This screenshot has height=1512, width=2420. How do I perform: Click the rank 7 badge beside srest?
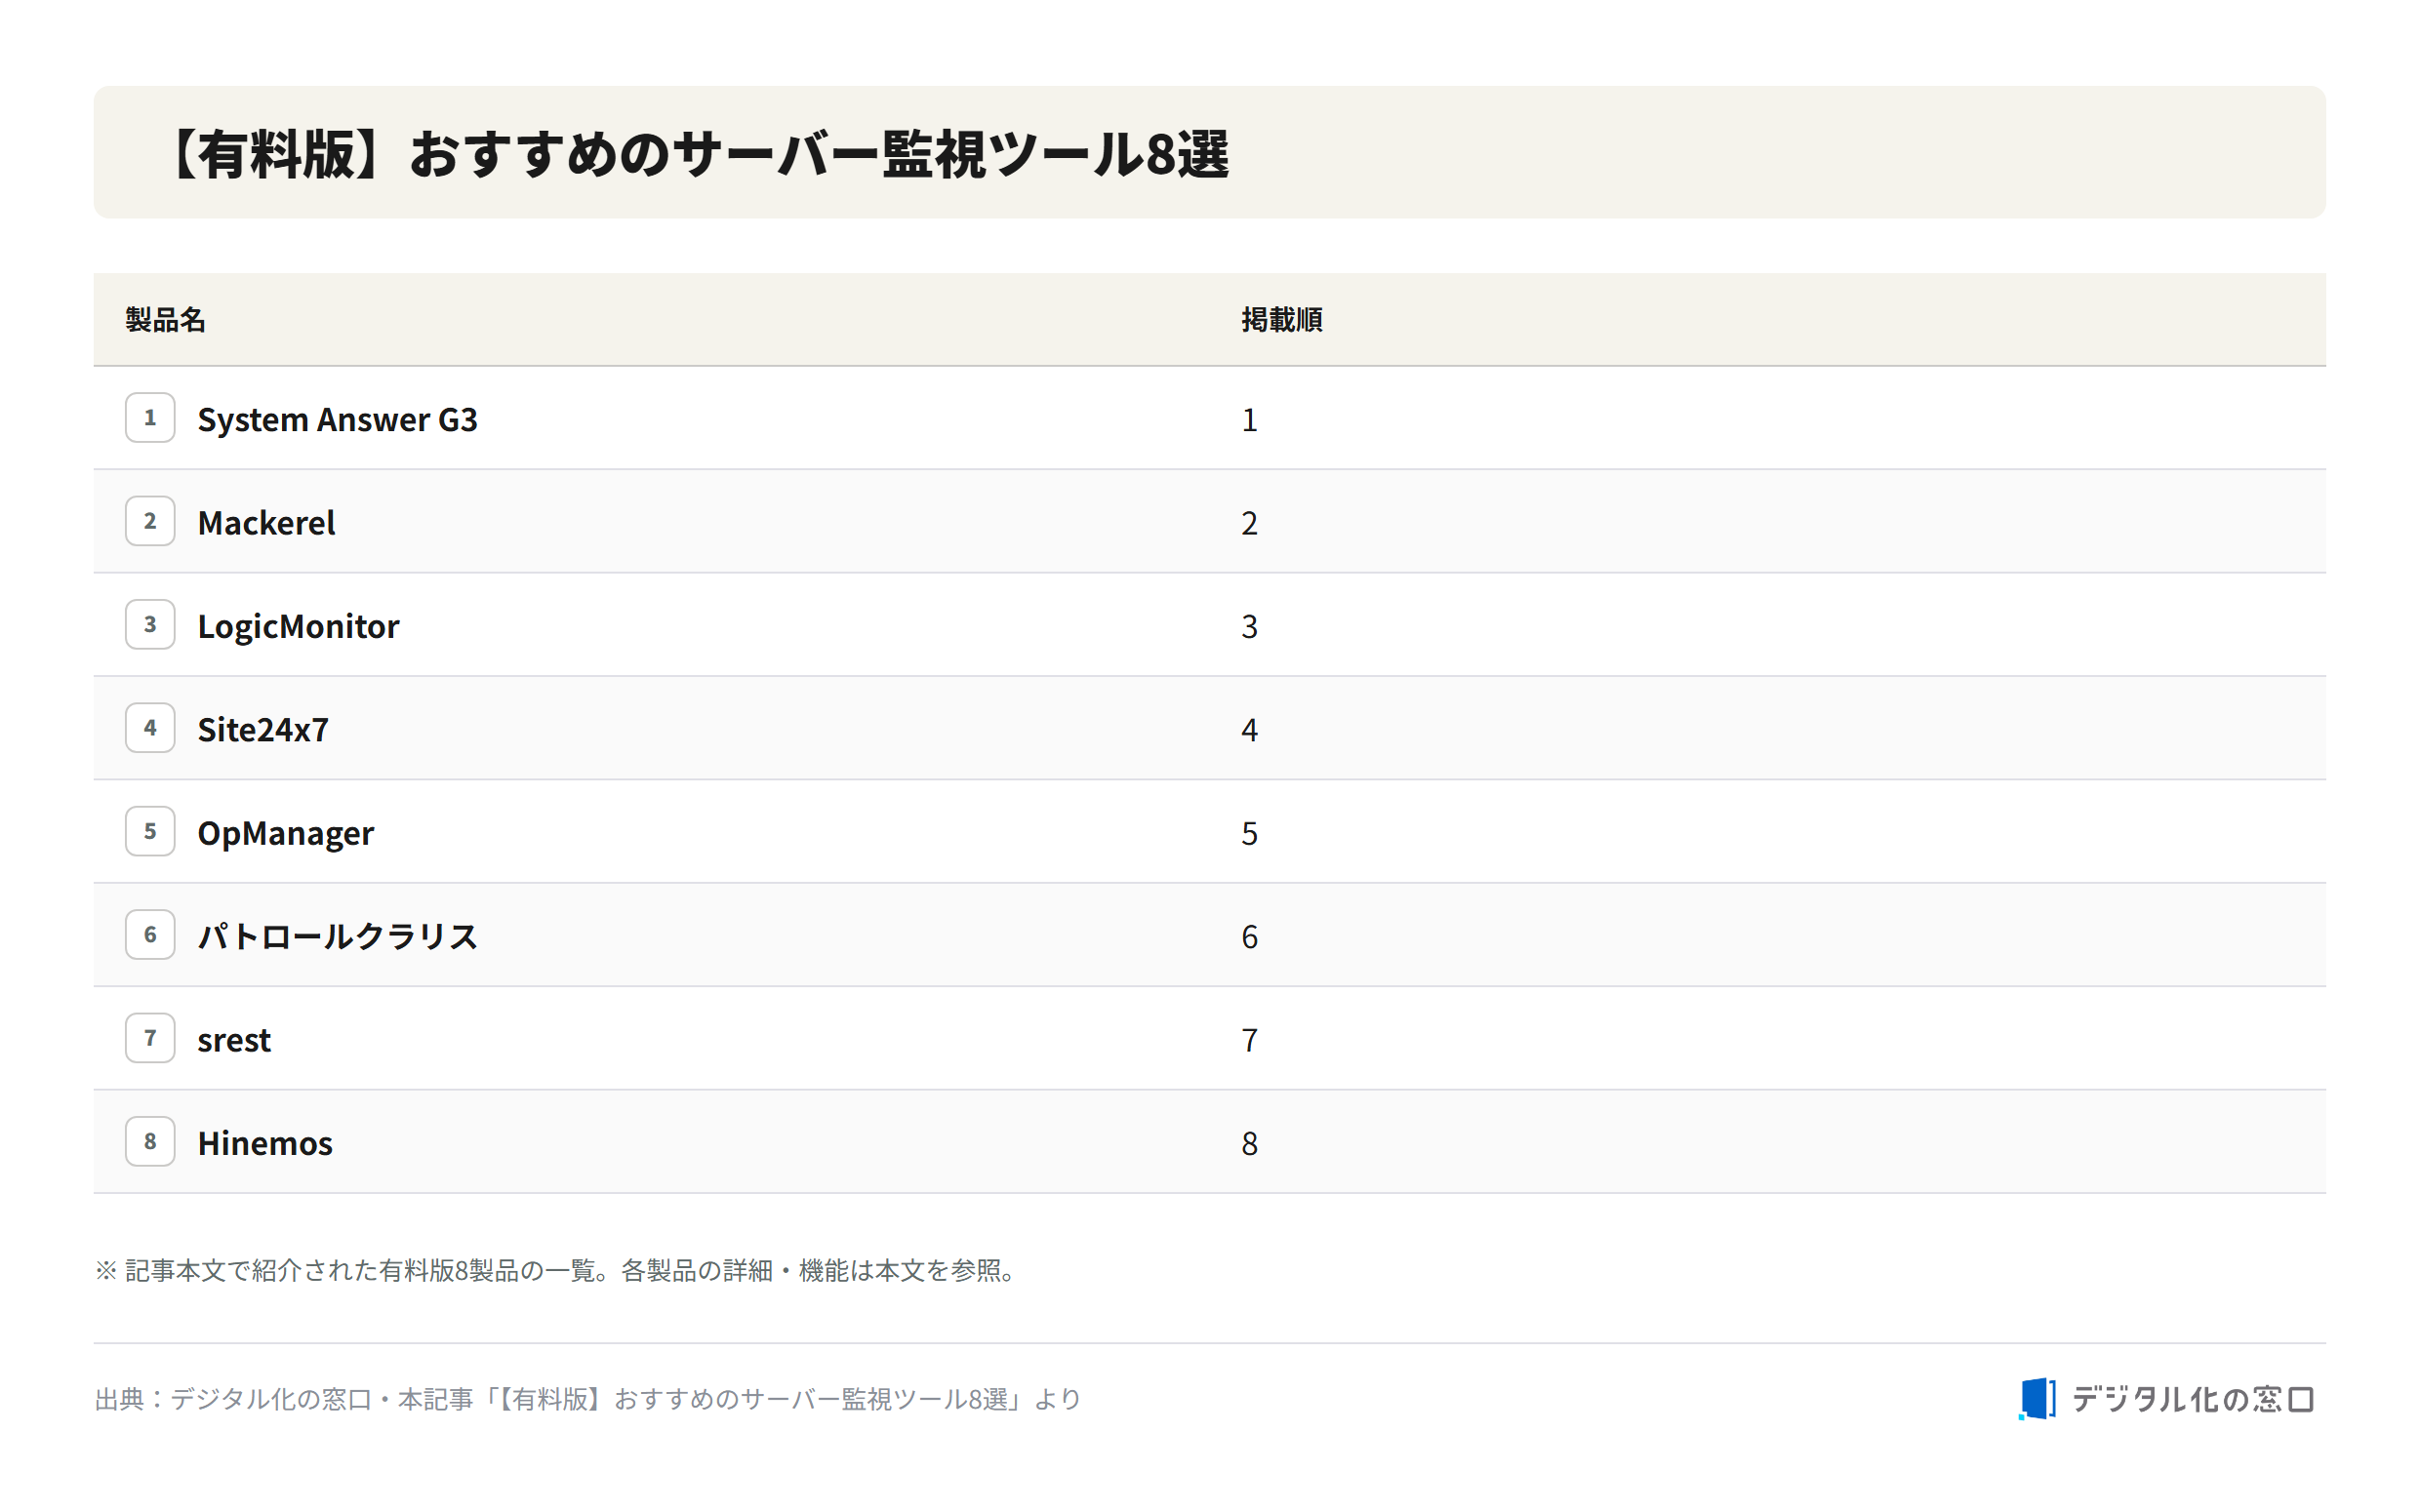click(x=150, y=1038)
